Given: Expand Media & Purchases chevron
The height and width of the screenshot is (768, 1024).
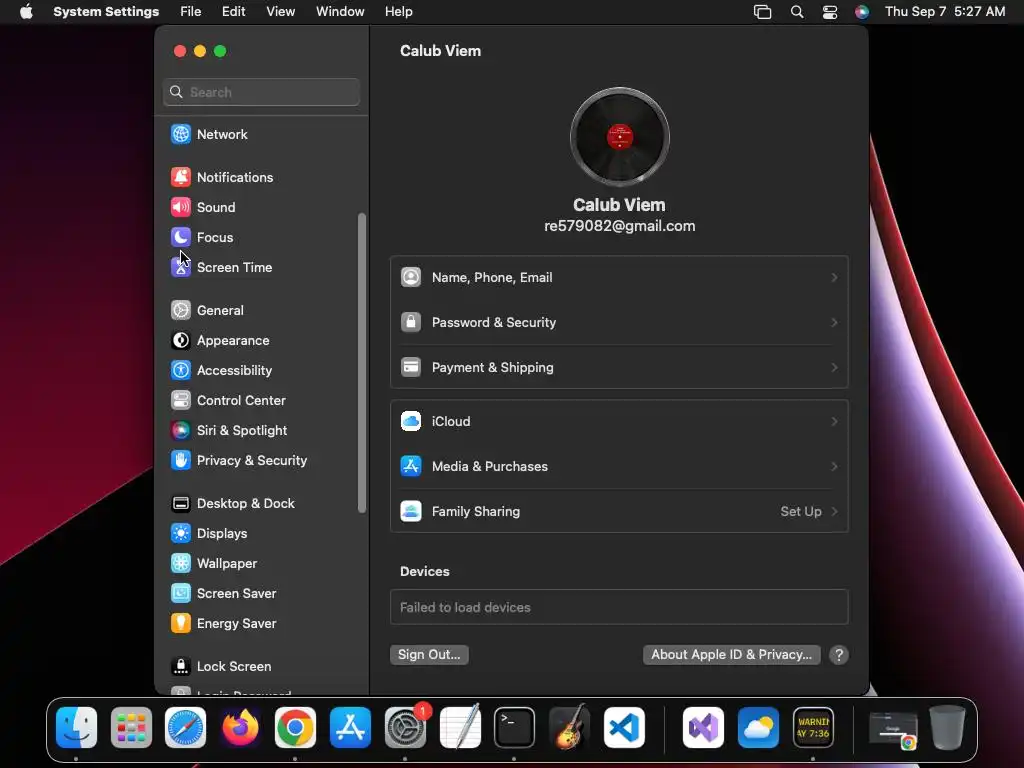Looking at the screenshot, I should (x=834, y=466).
